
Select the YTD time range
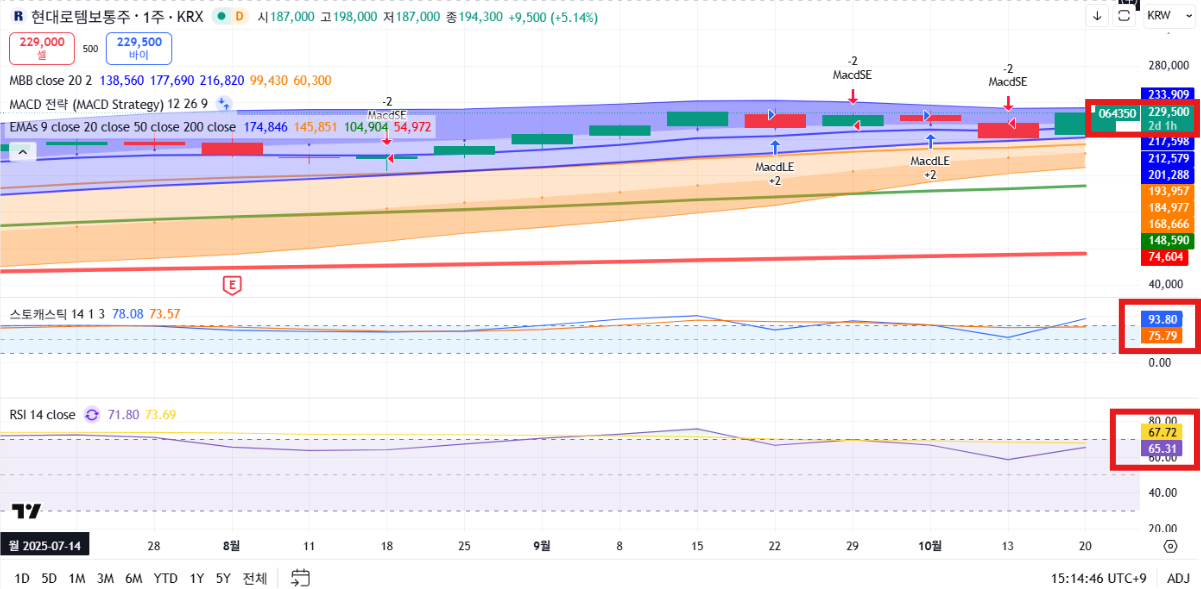tap(165, 577)
